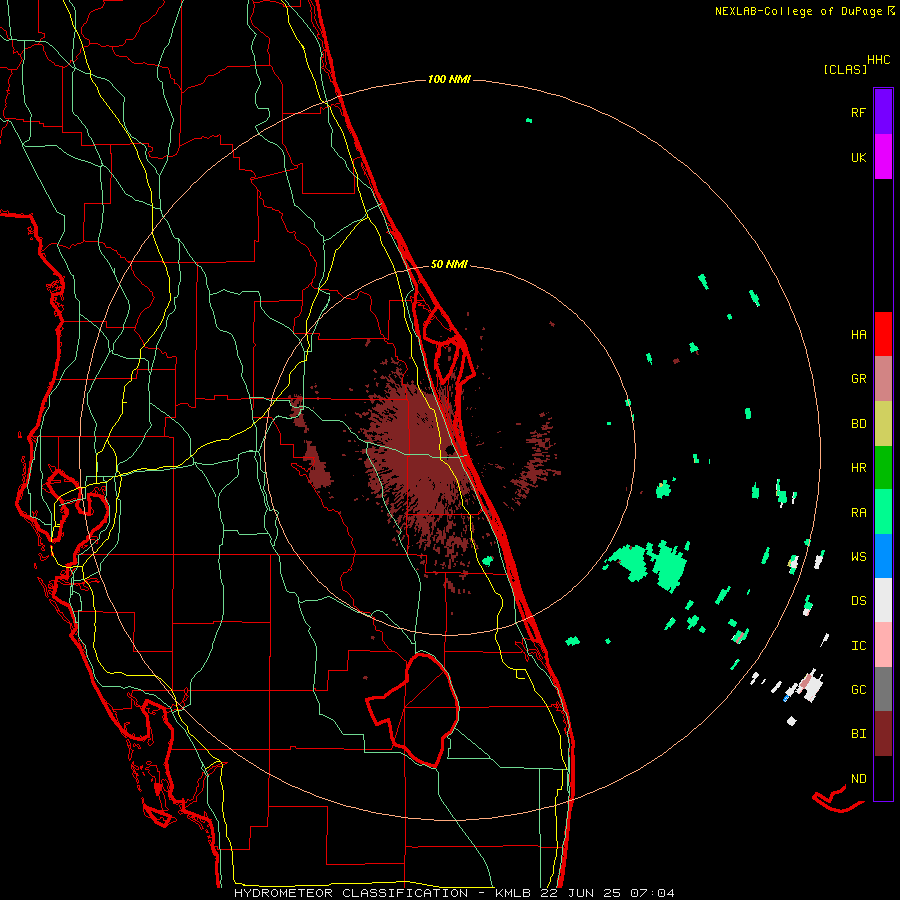Click the '[CLAS]' units text
The height and width of the screenshot is (900, 900).
click(845, 70)
